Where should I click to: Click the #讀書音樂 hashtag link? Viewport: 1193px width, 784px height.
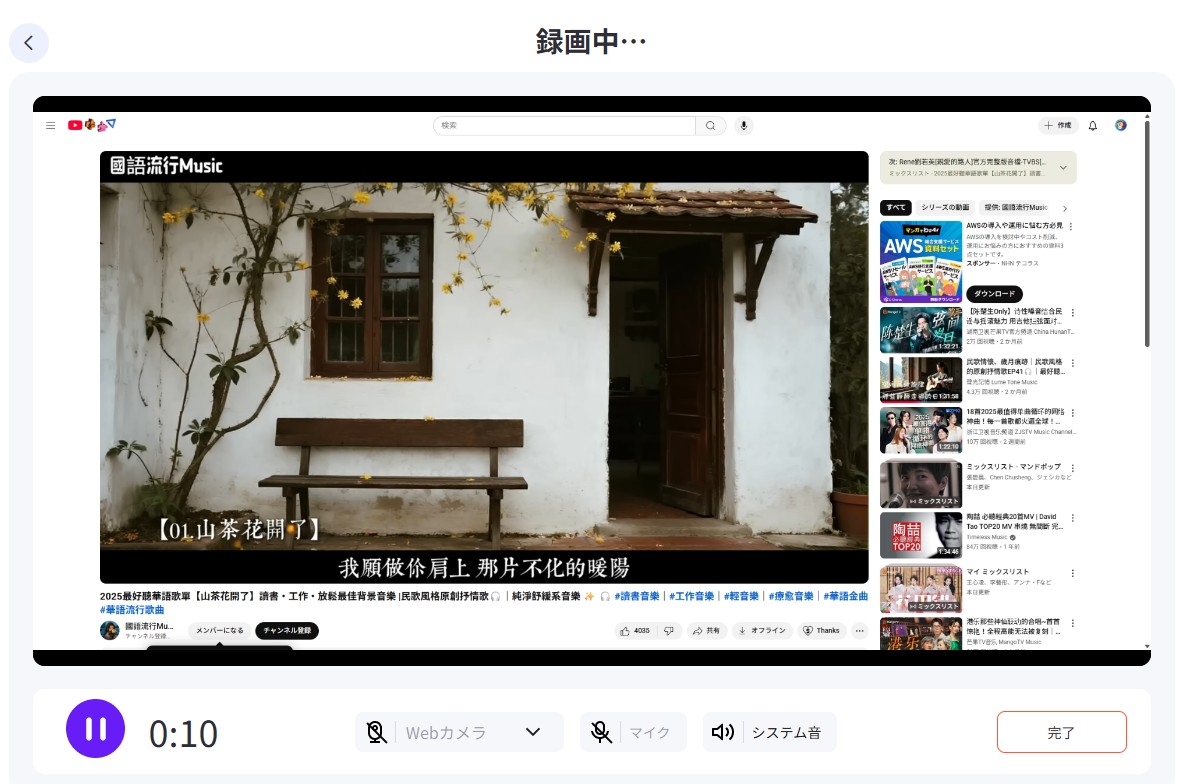(637, 596)
